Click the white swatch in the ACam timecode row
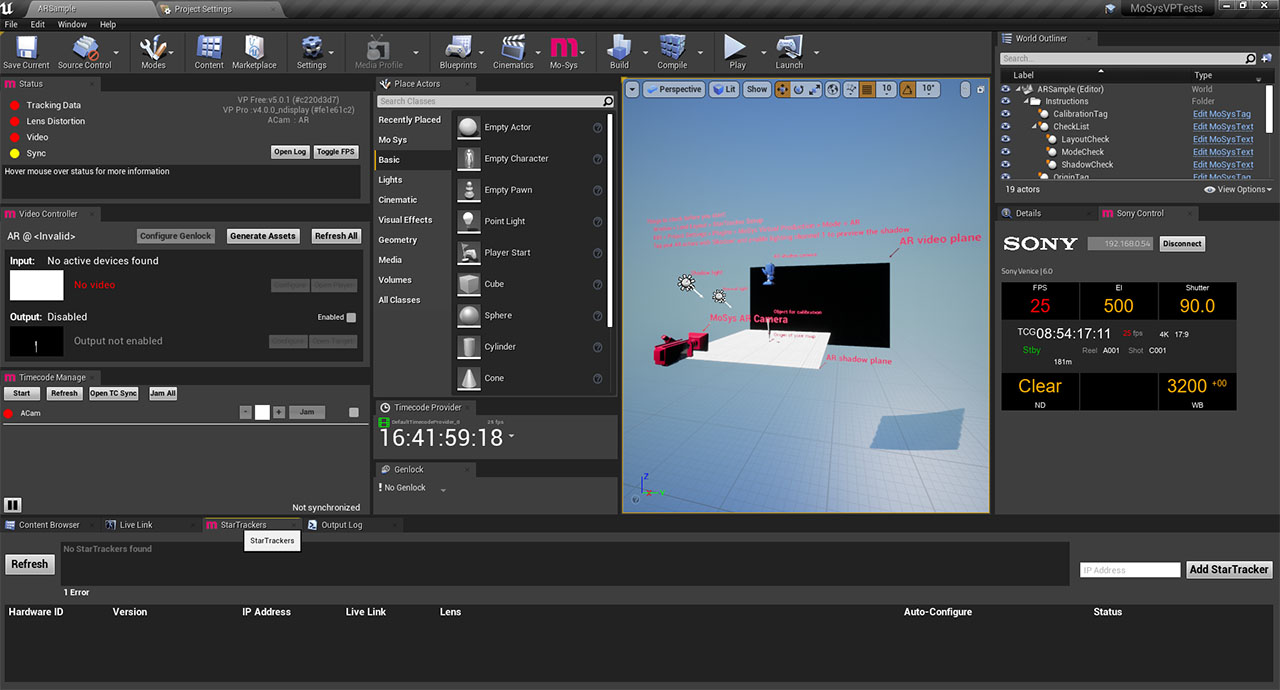This screenshot has height=690, width=1280. coord(262,412)
